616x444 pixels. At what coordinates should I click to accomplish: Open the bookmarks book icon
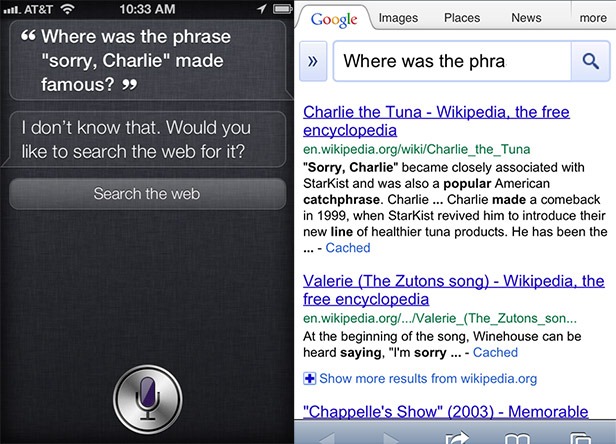517,437
